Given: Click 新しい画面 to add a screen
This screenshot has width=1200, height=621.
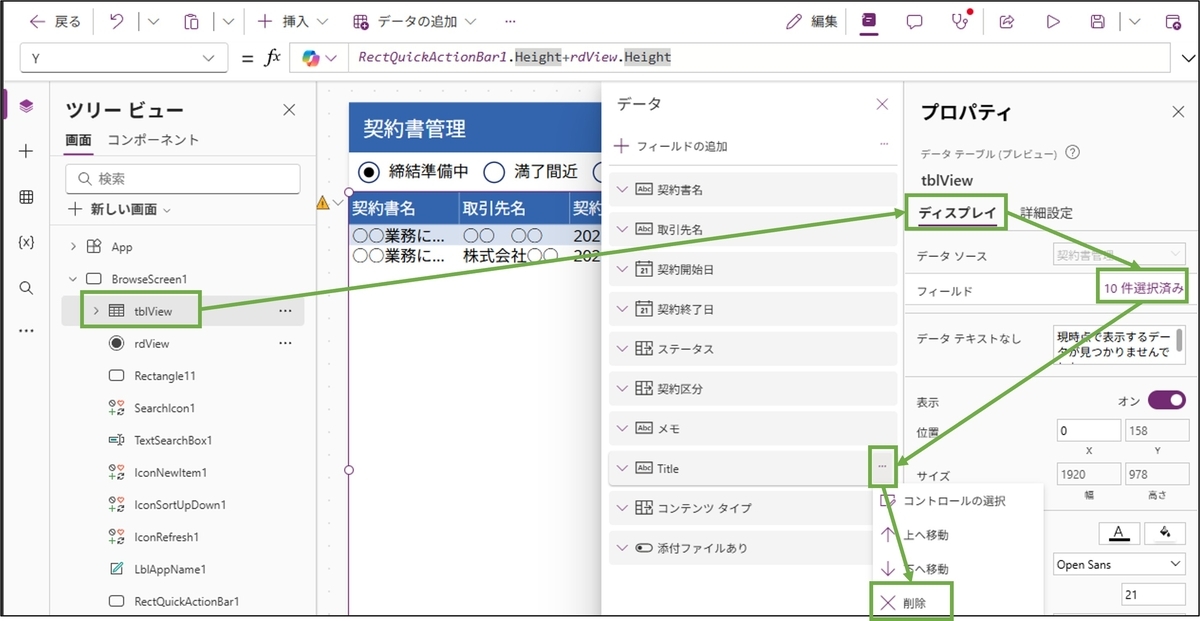Looking at the screenshot, I should tap(120, 209).
